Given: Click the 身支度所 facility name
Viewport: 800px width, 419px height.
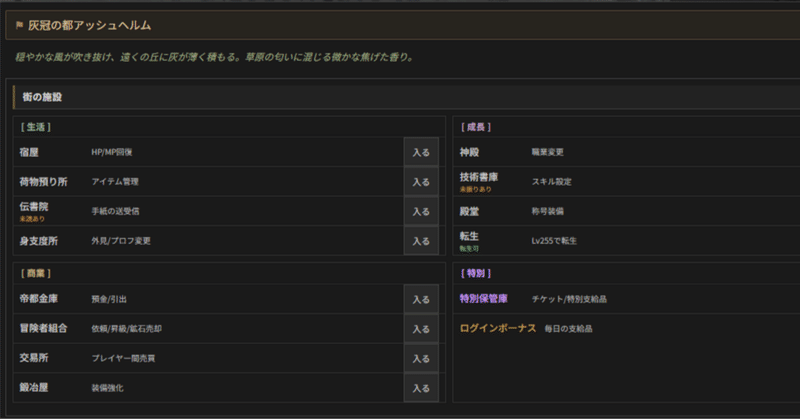Looking at the screenshot, I should (x=39, y=241).
